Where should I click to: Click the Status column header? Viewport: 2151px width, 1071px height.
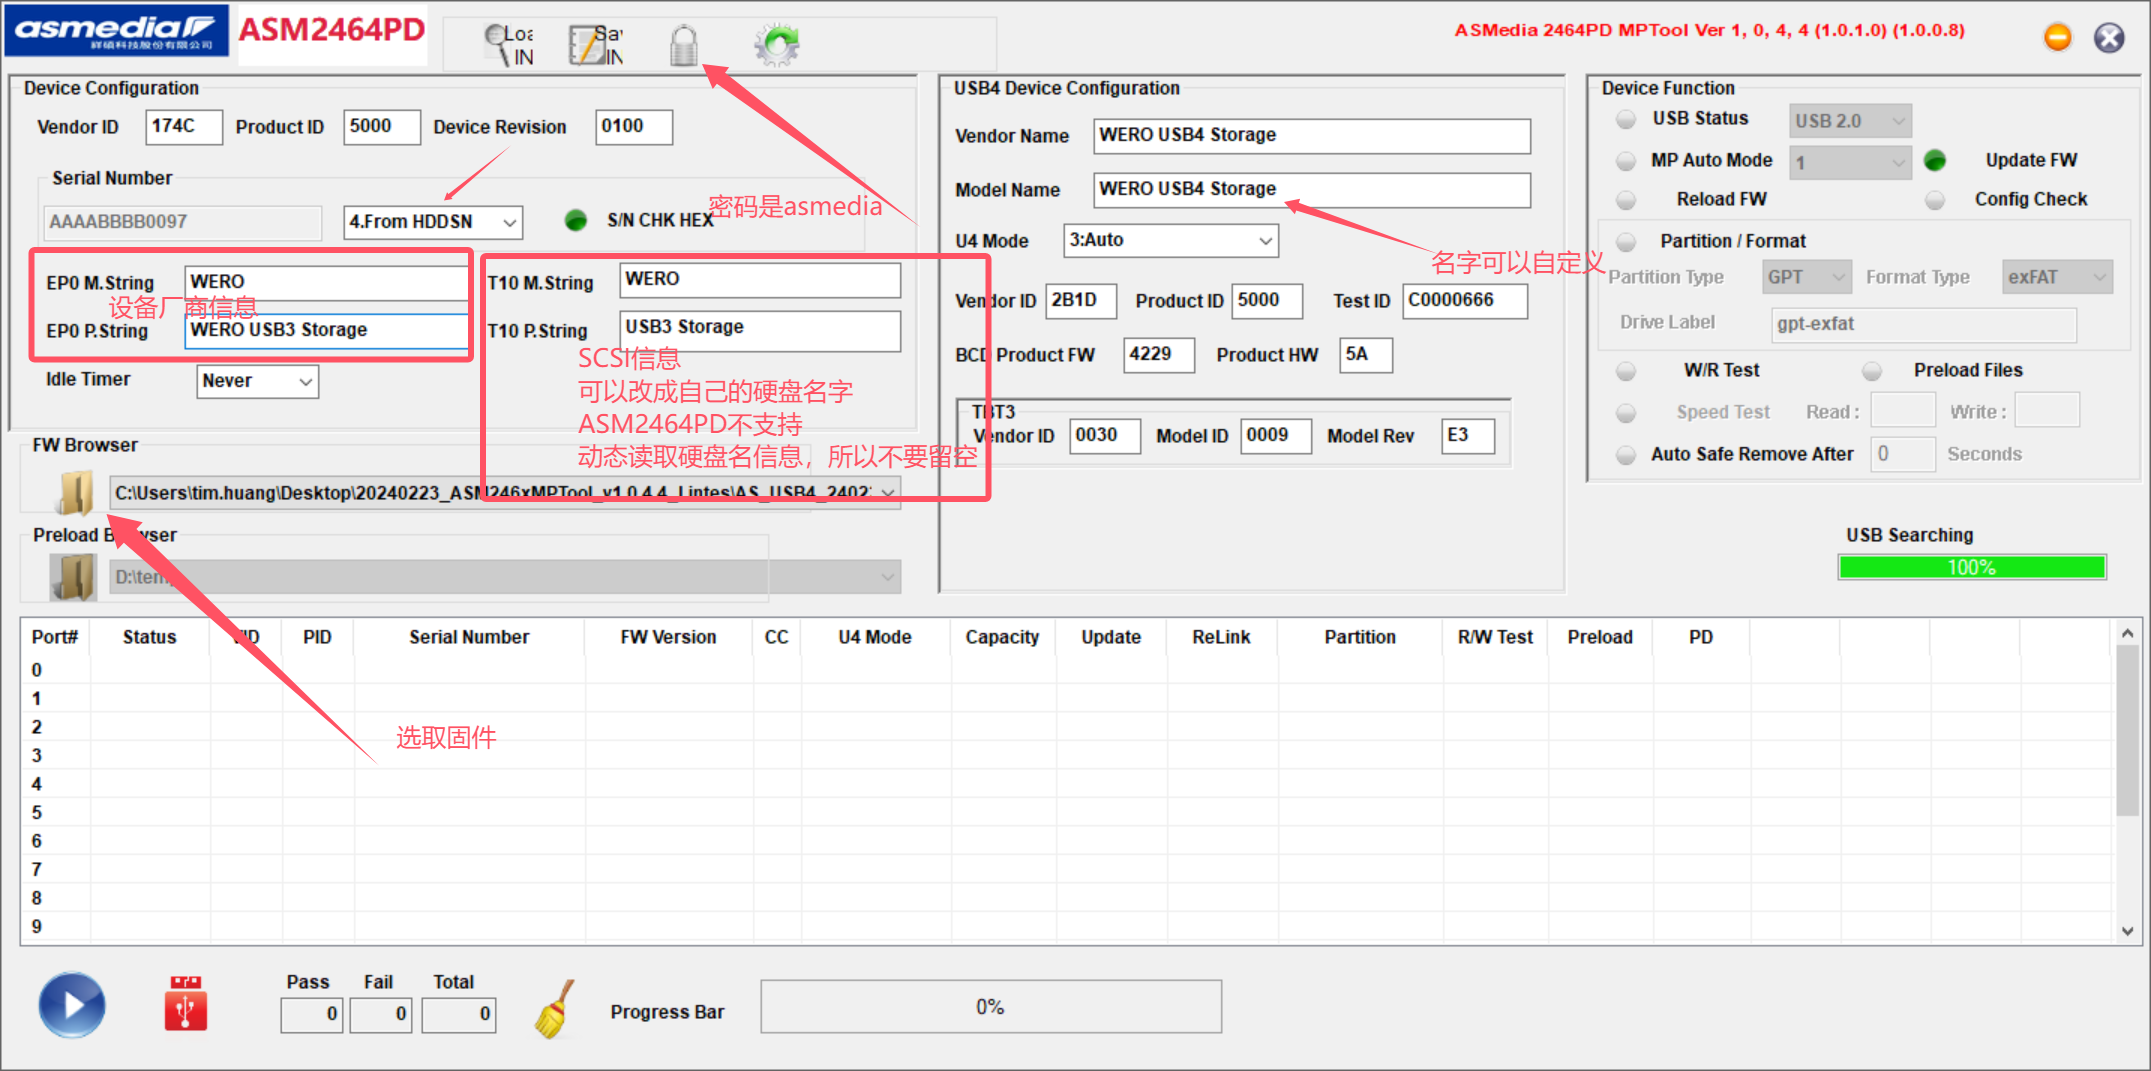[x=150, y=637]
